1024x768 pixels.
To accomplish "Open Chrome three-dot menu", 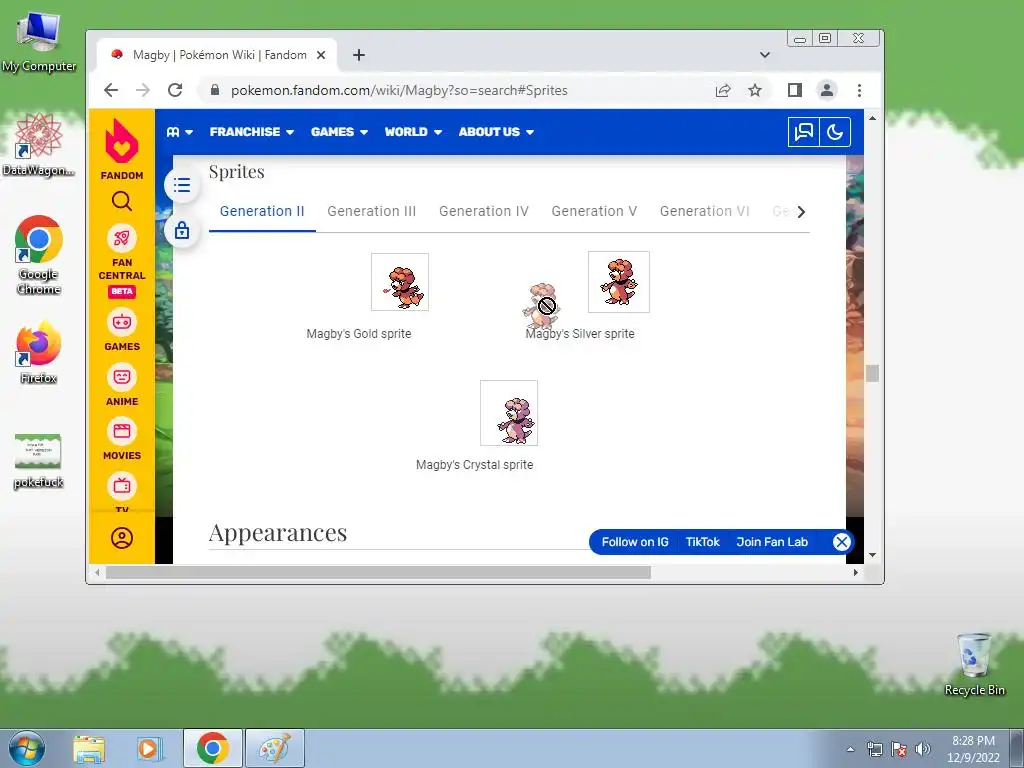I will 859,90.
